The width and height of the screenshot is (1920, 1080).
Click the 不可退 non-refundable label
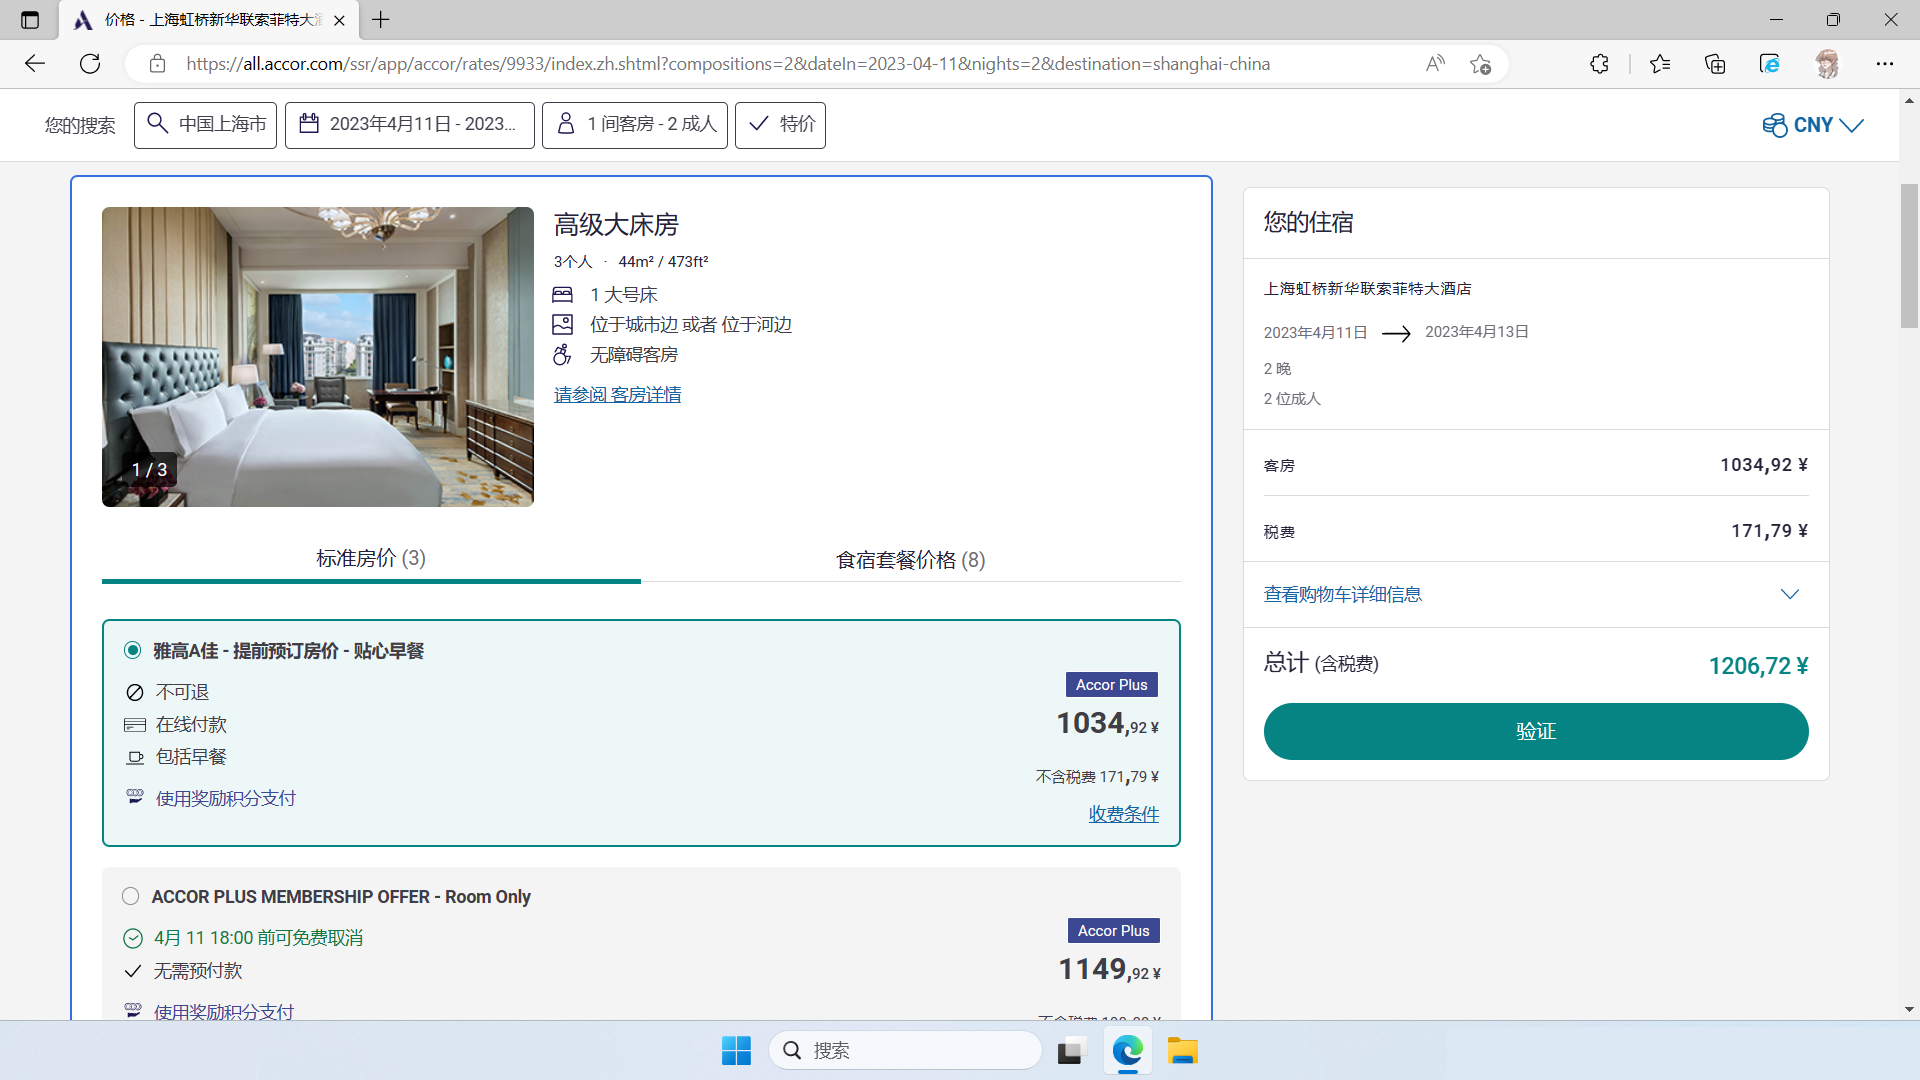(x=182, y=693)
